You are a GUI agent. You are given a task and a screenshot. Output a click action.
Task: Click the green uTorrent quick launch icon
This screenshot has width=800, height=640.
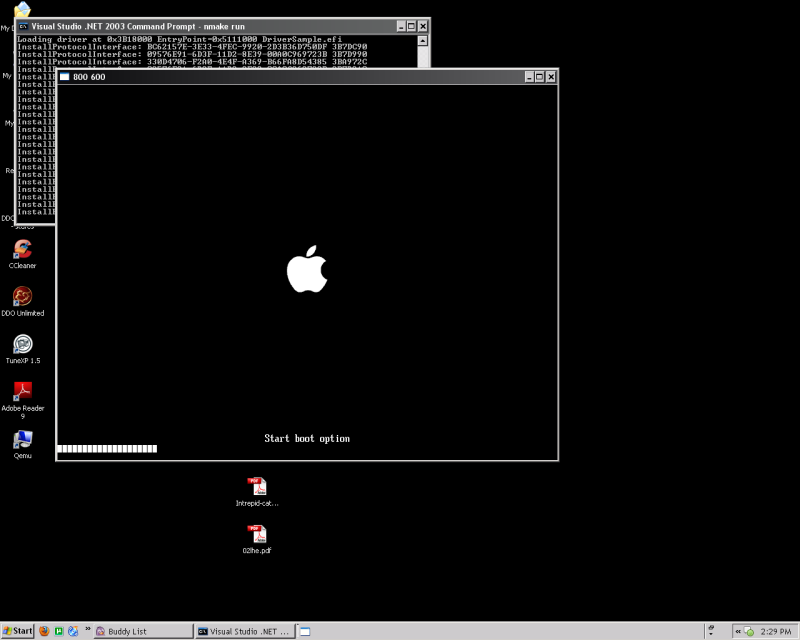tap(59, 631)
